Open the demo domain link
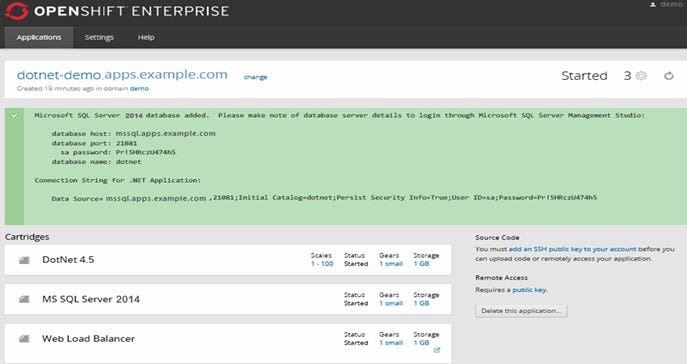 tap(139, 88)
